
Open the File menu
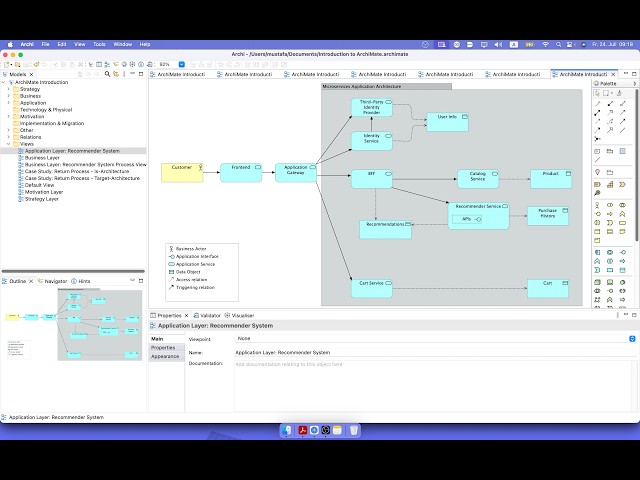45,44
